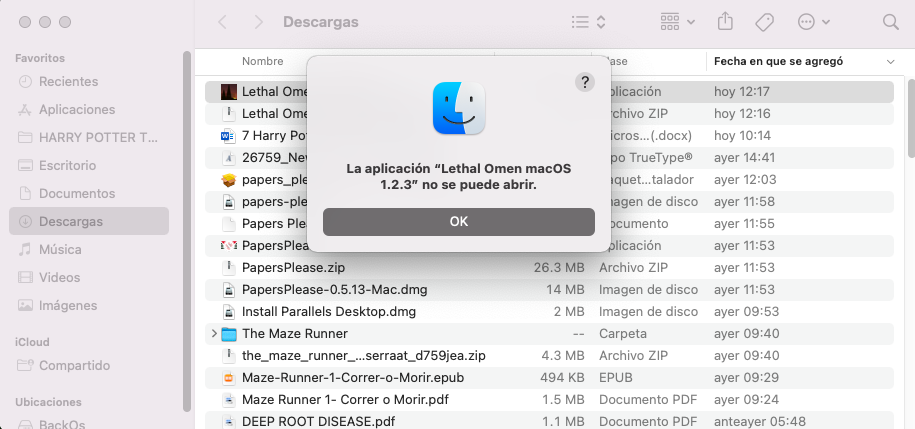915x429 pixels.
Task: Click the Lethal Omen application thumbnail icon
Action: coord(229,92)
